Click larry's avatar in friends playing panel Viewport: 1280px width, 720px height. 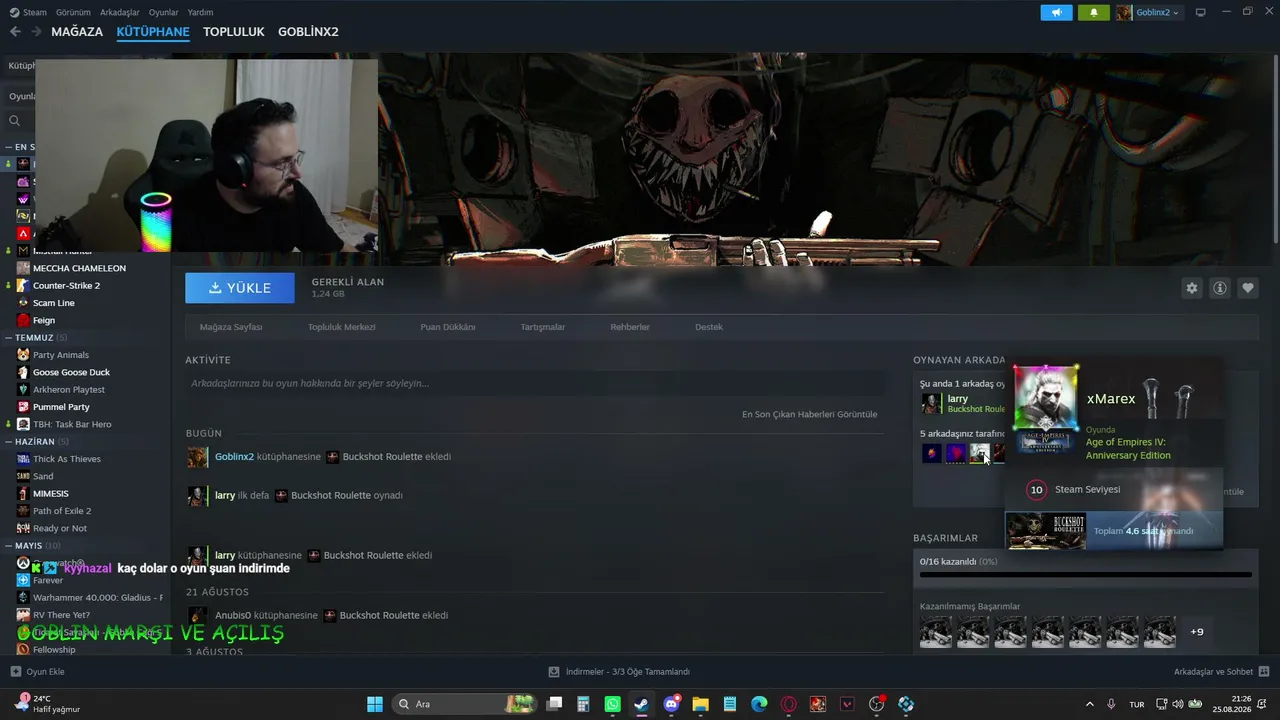pyautogui.click(x=931, y=403)
